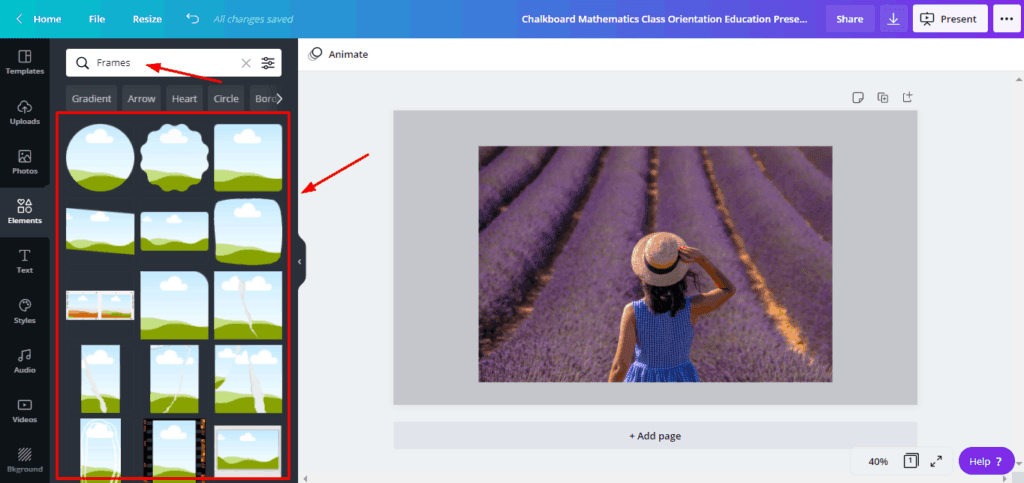Collapse the side panel with arrow handle
This screenshot has width=1024, height=483.
299,262
